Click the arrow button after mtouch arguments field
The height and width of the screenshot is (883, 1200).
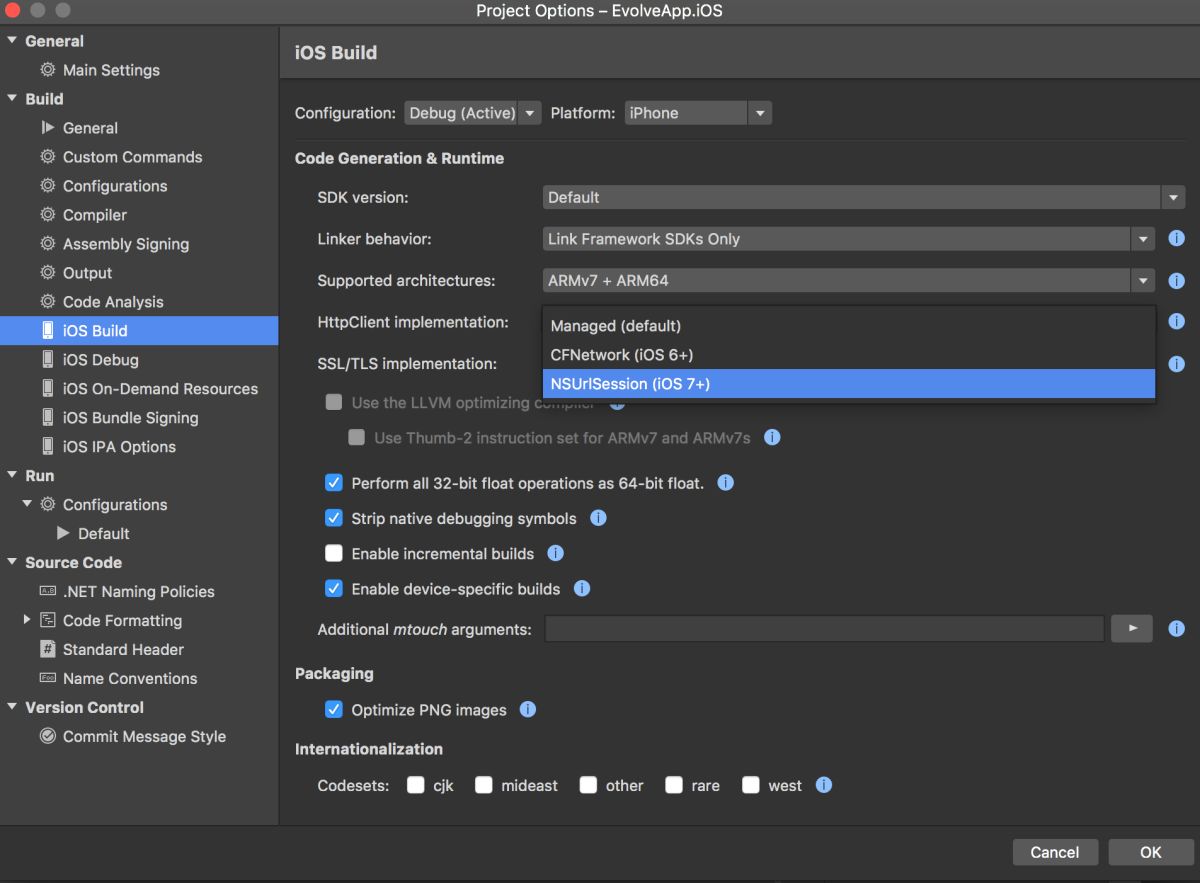(1132, 628)
